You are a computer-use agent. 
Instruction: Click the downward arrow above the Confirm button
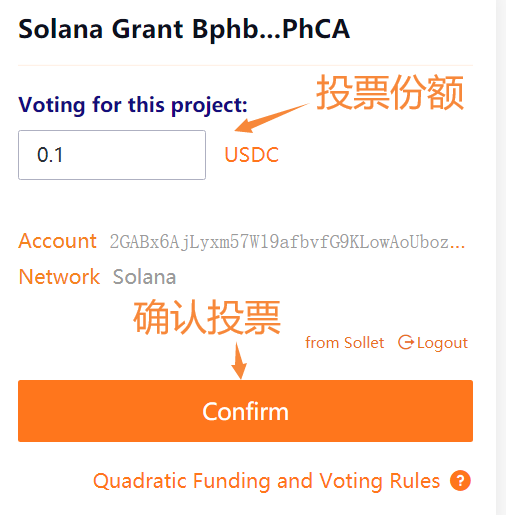tap(239, 361)
